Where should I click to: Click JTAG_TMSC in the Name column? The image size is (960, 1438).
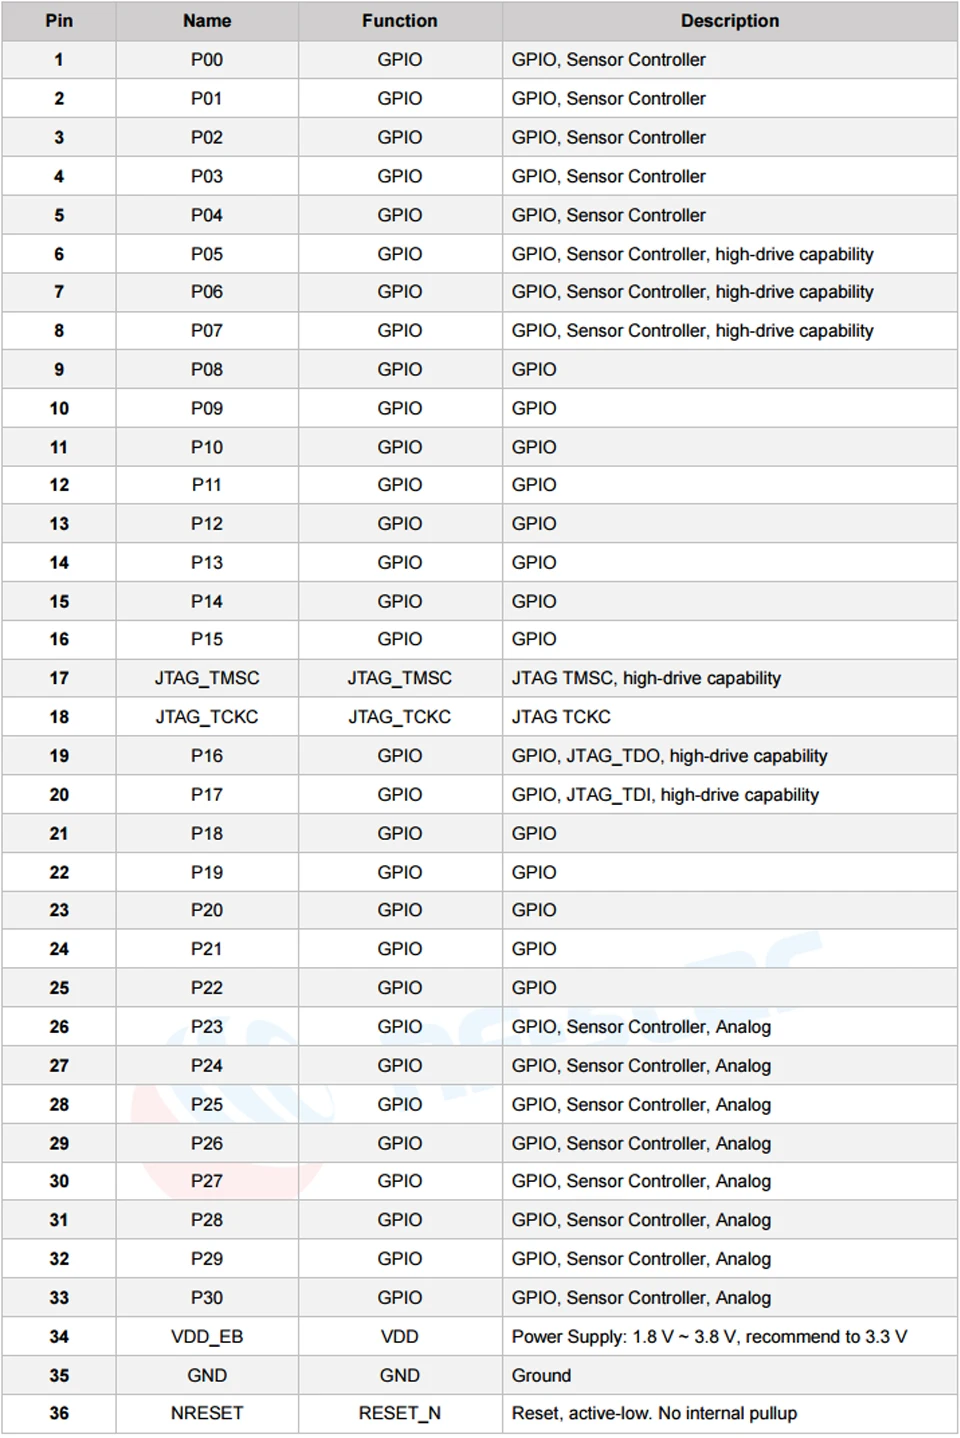207,678
